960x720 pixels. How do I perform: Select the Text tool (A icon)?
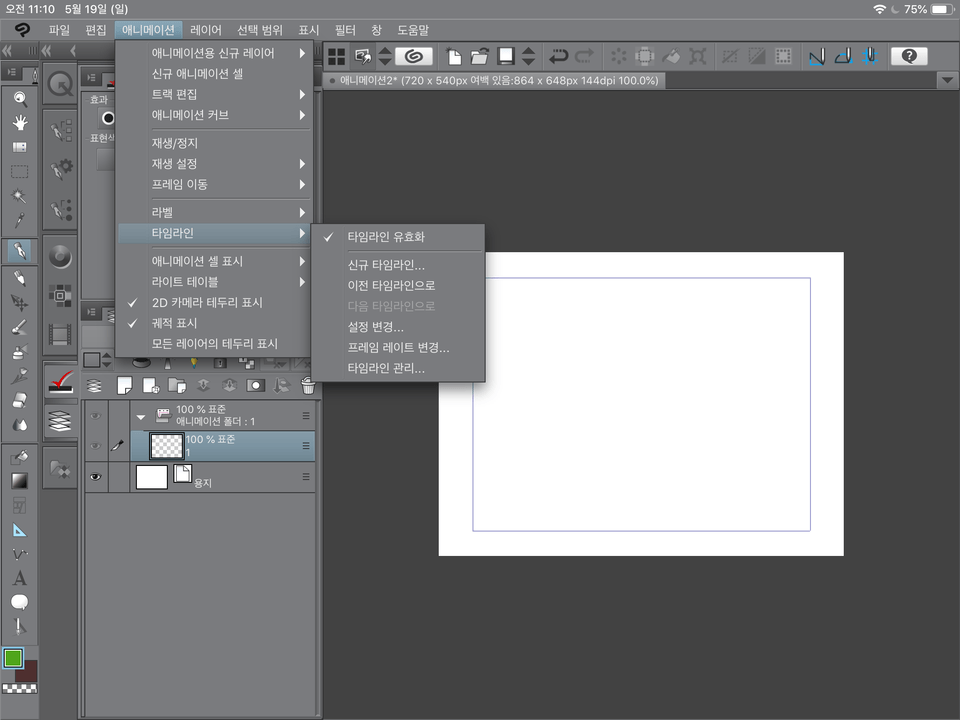coord(19,578)
